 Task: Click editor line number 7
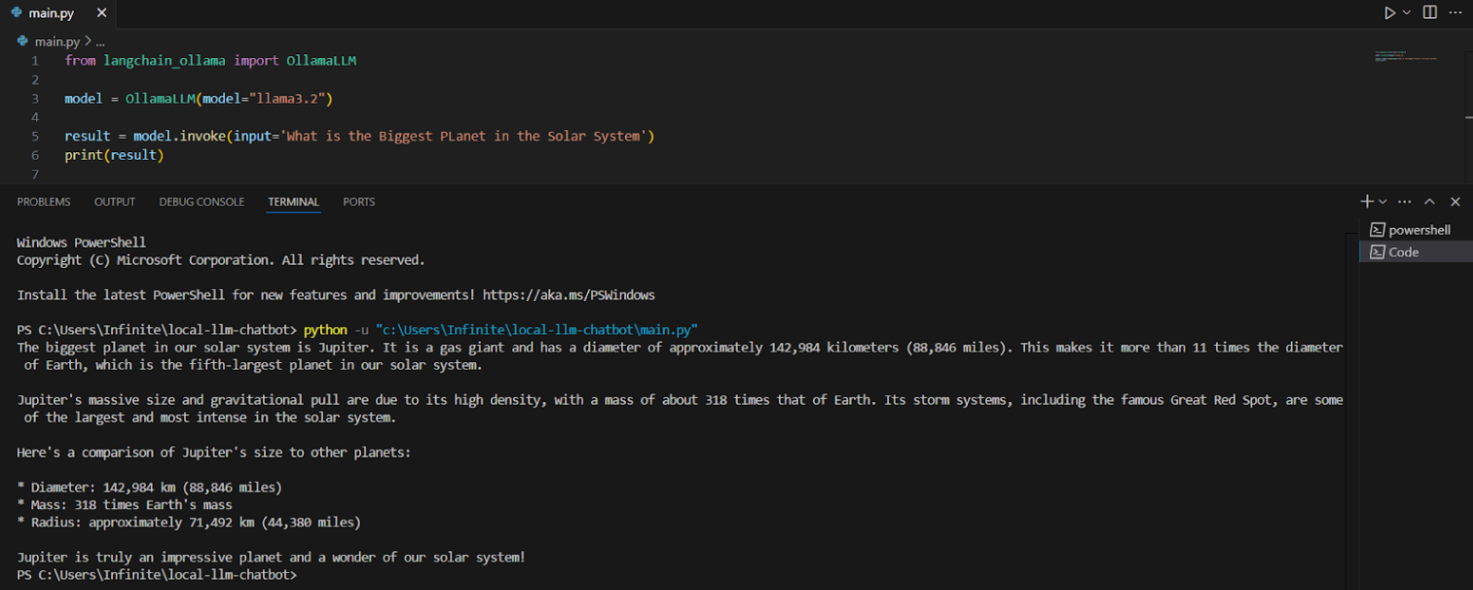click(x=35, y=174)
